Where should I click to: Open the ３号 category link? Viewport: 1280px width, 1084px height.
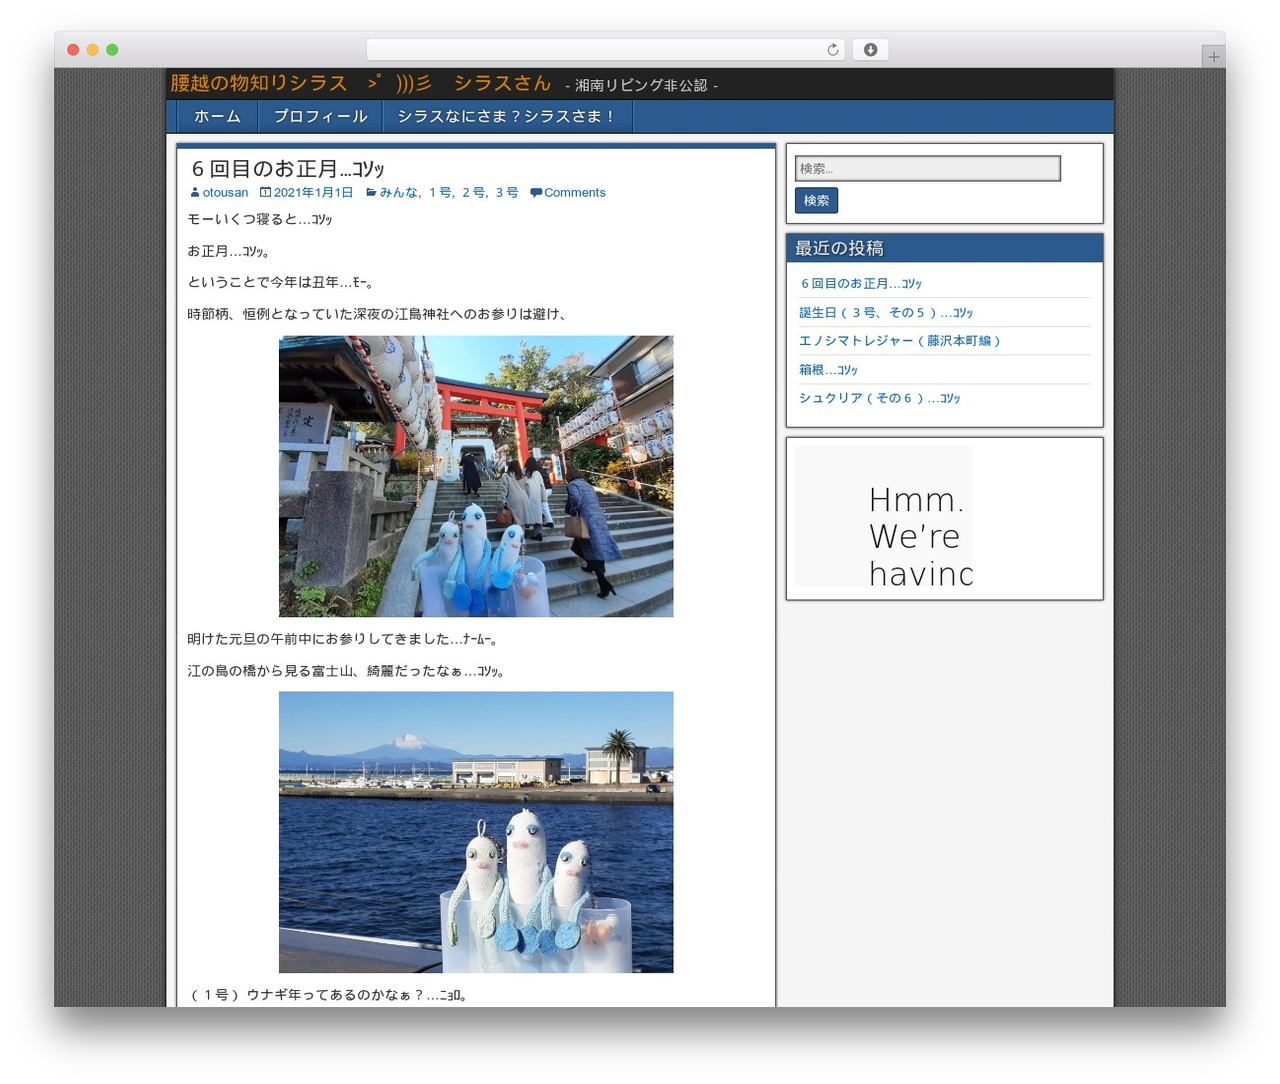[506, 193]
